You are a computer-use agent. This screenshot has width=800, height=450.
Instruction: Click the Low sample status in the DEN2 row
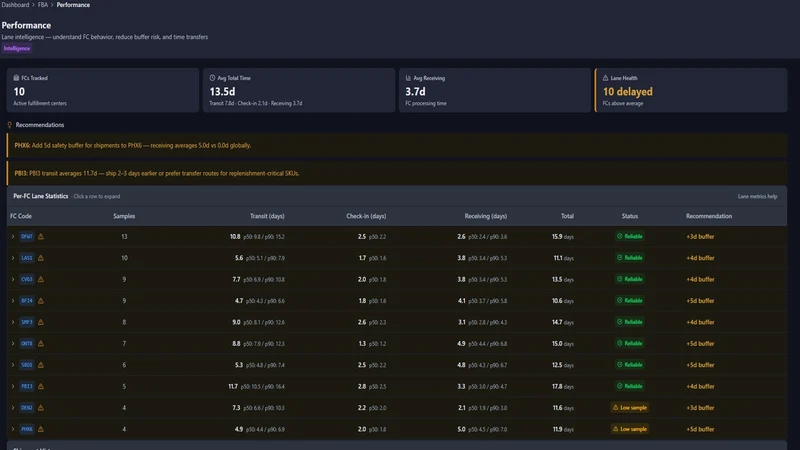[630, 408]
